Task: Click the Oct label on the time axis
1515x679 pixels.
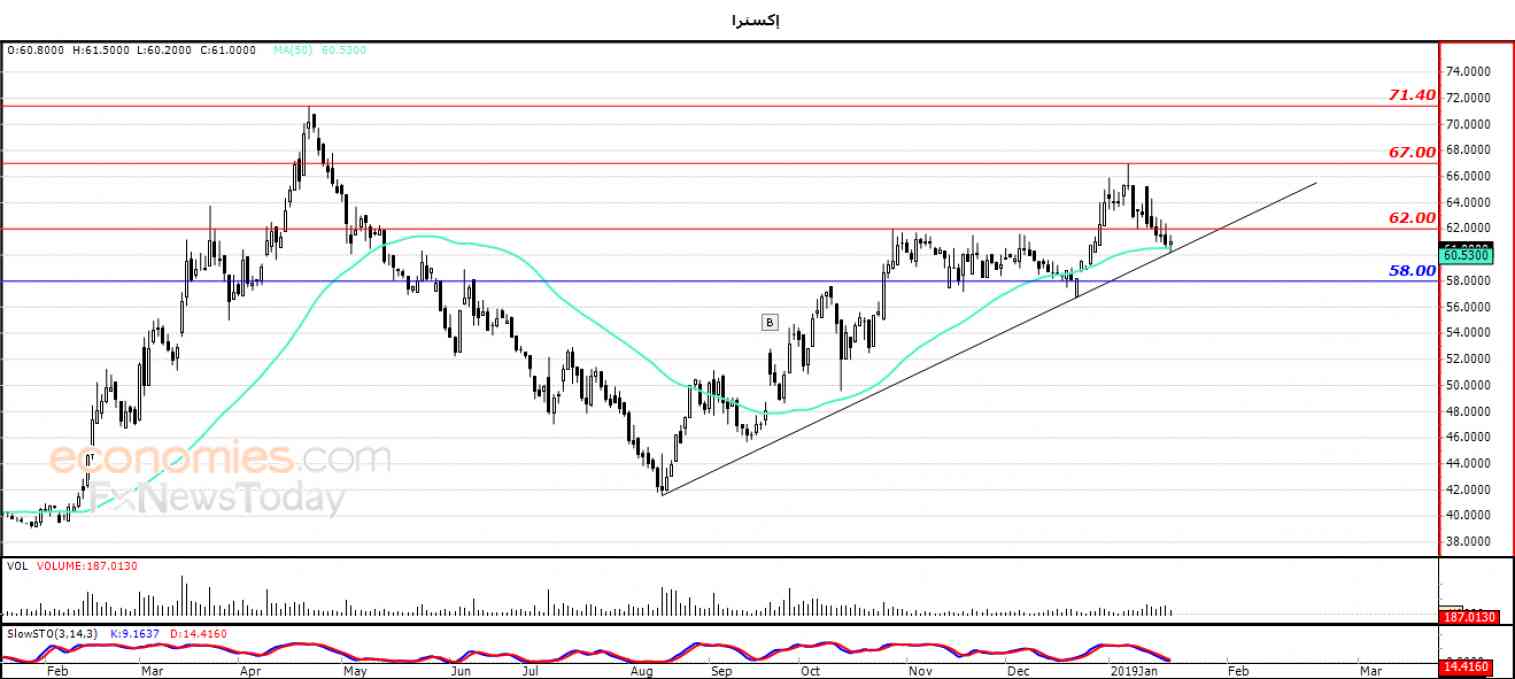Action: (810, 671)
